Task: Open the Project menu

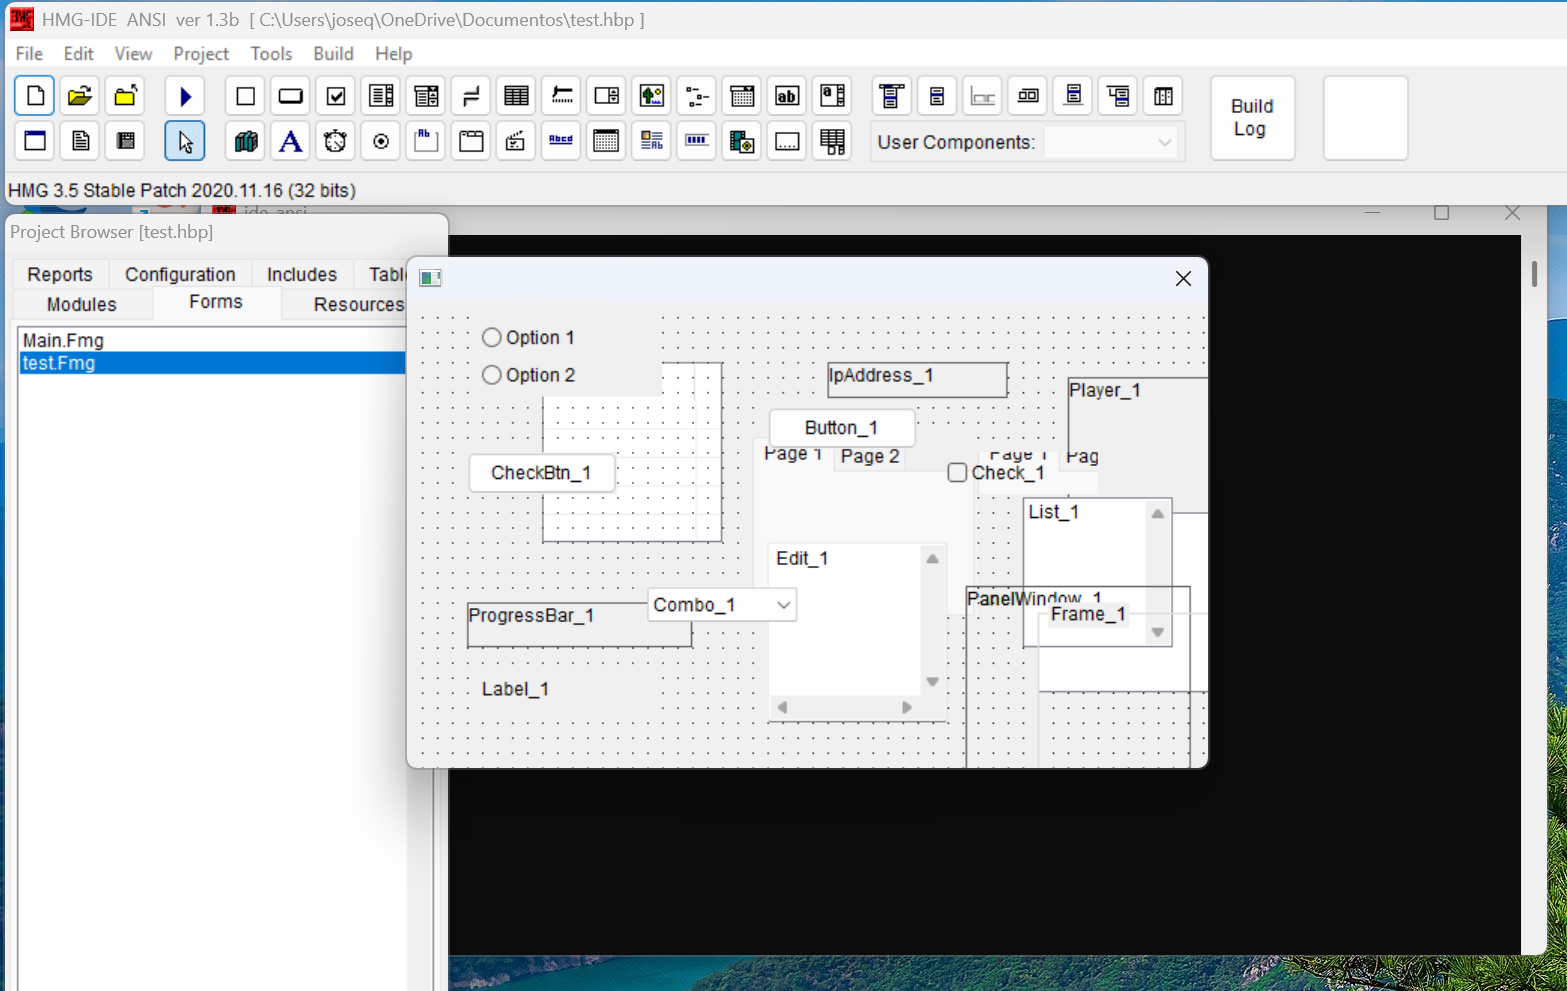Action: tap(201, 54)
